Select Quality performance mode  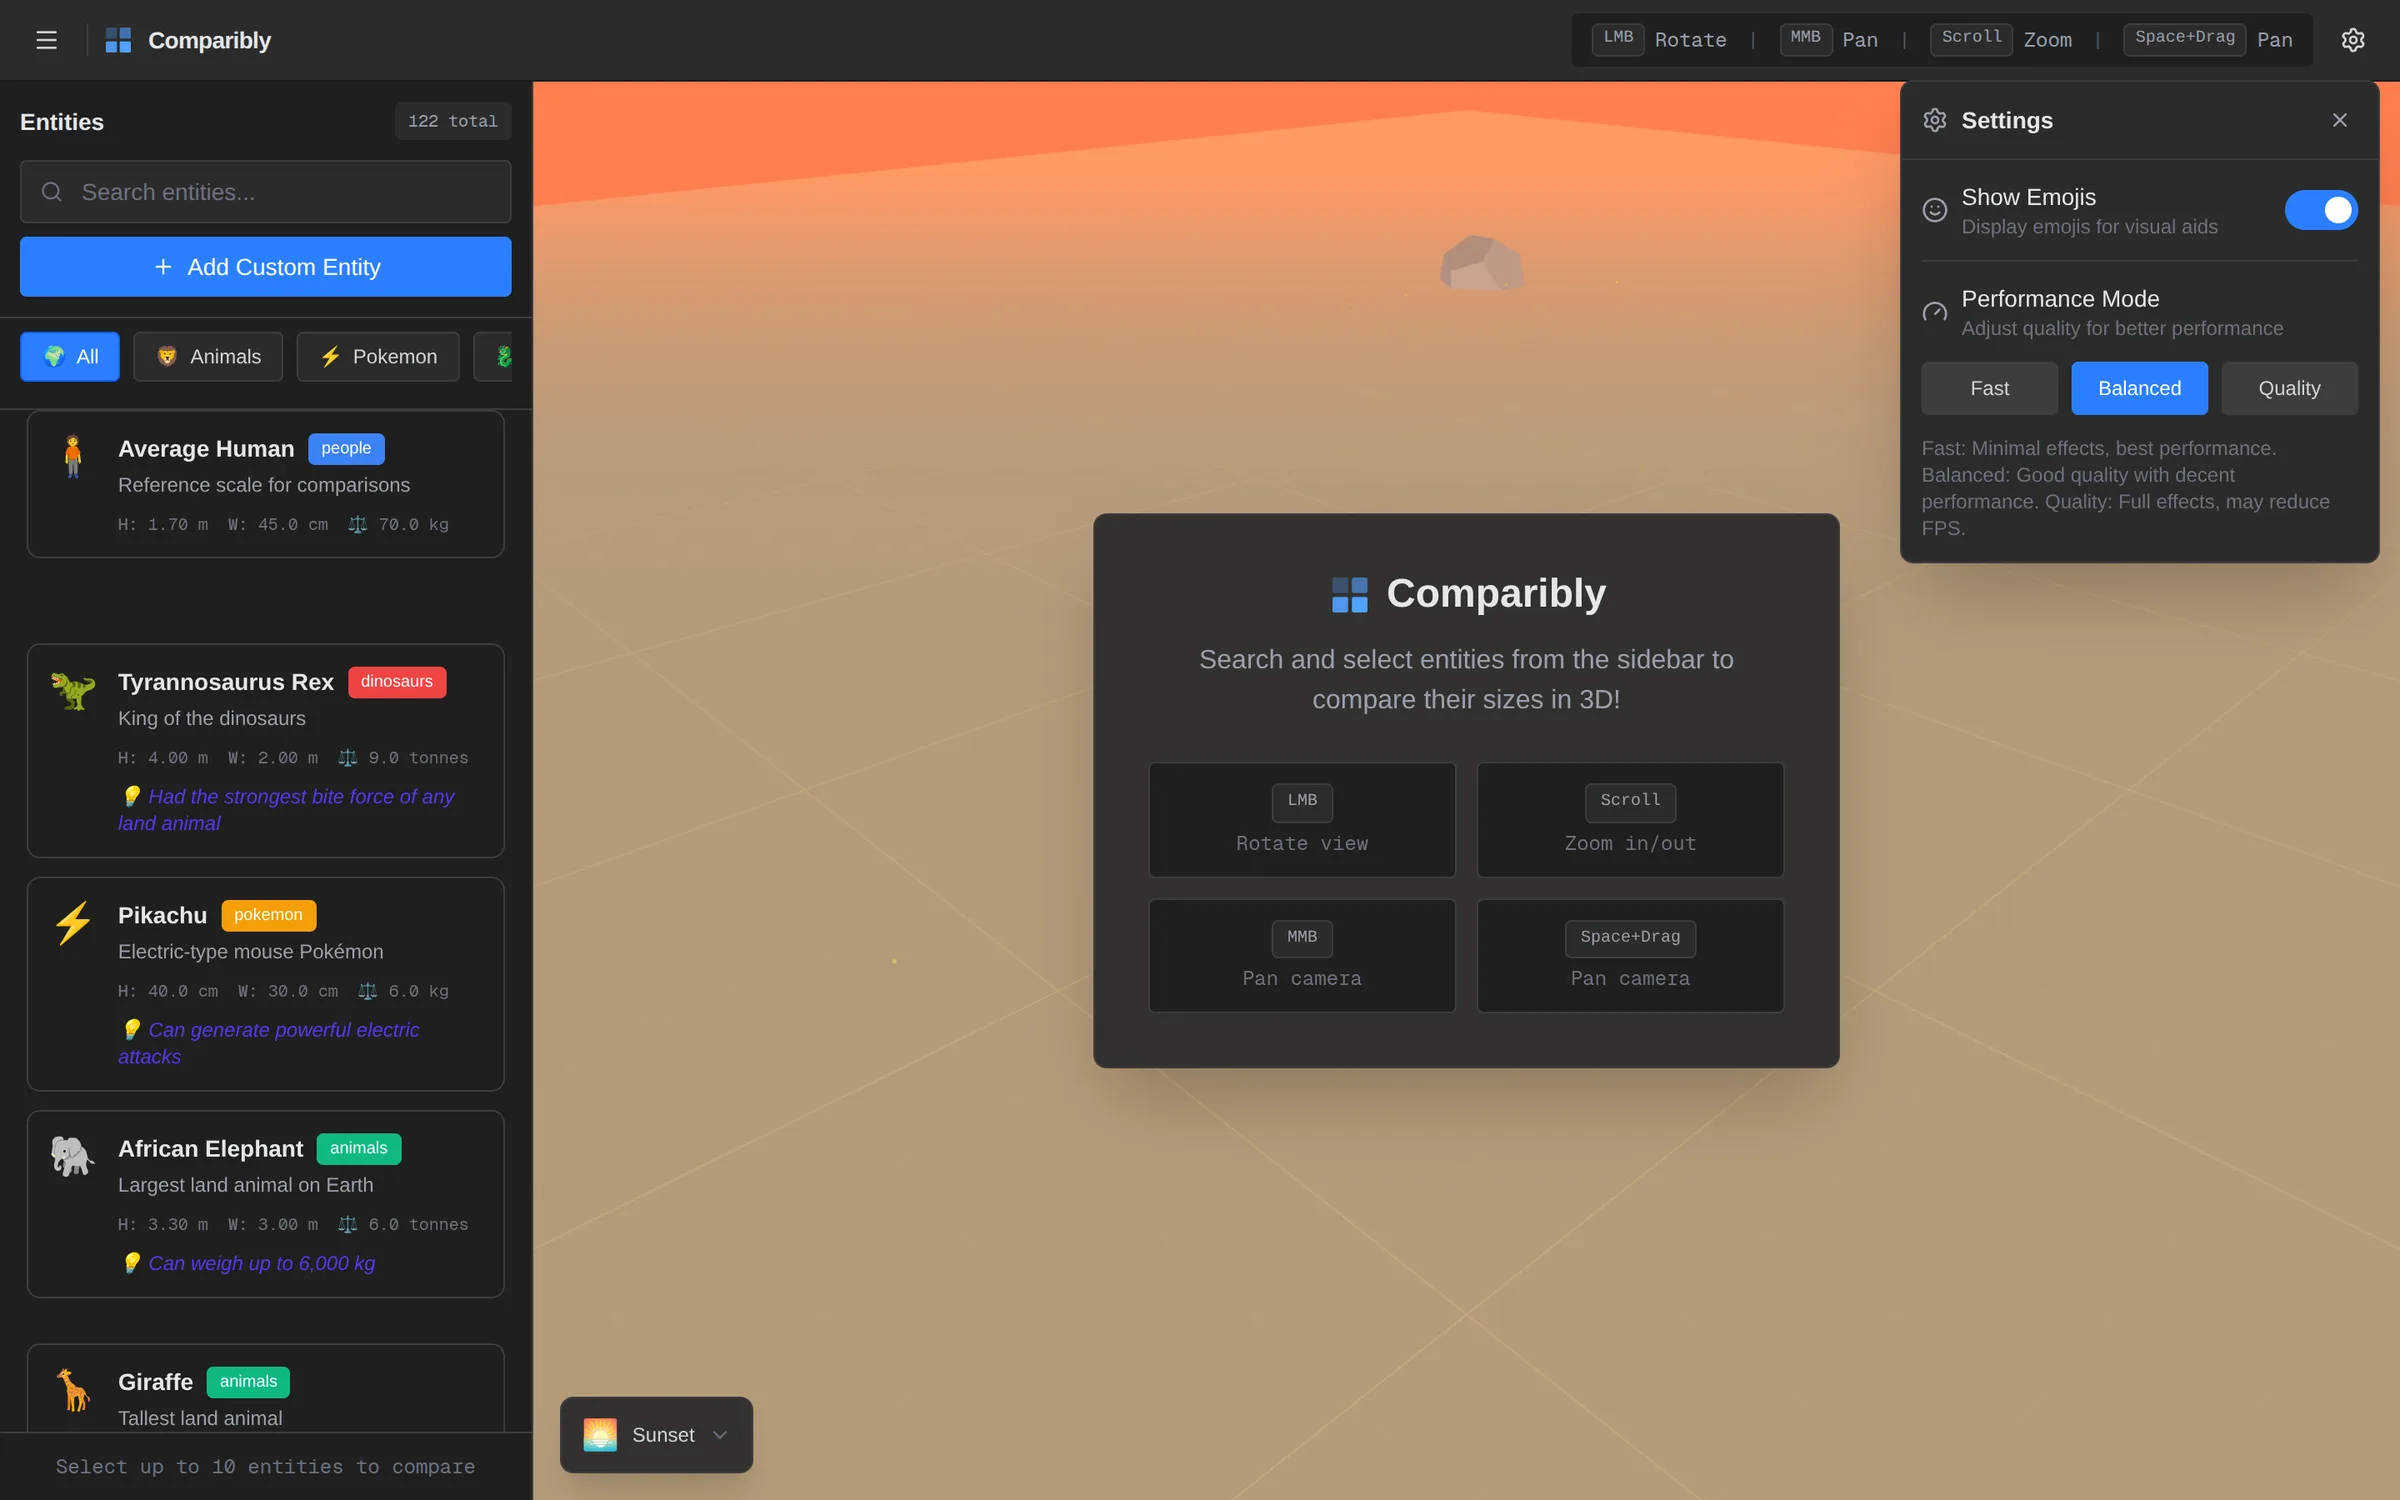(2289, 388)
